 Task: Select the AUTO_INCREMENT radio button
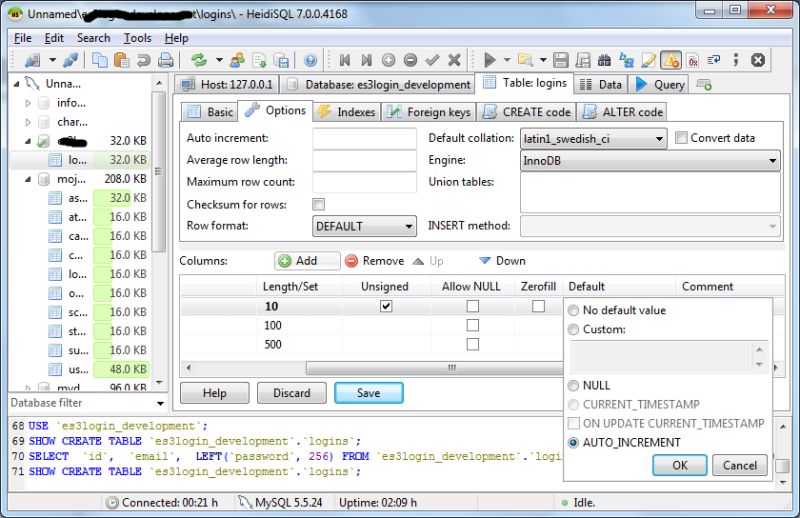click(x=573, y=442)
